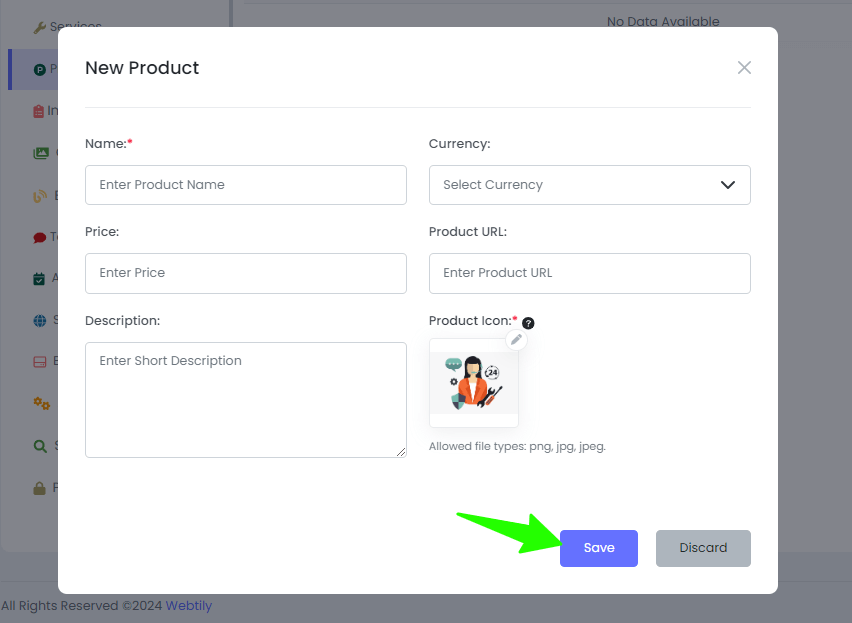The image size is (852, 623).
Task: Click the green P products icon in sidebar
Action: (x=40, y=70)
